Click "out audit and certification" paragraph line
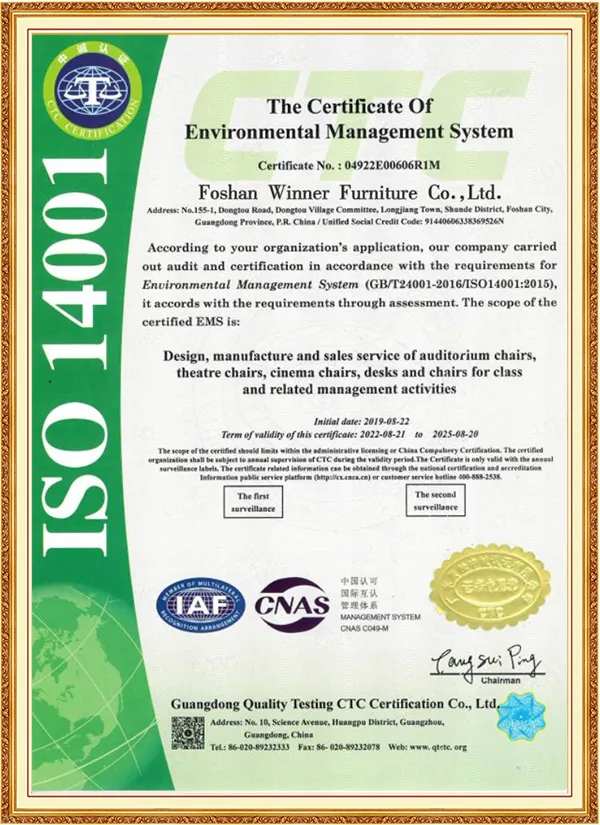 [349, 266]
